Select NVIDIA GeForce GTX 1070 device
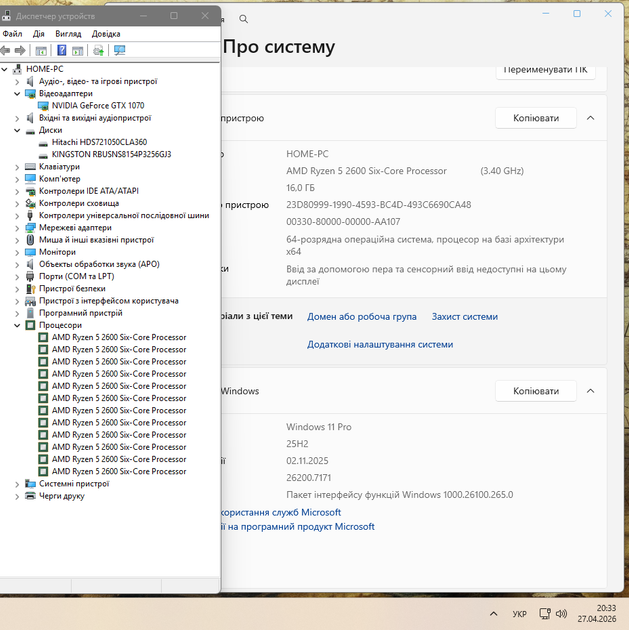 pos(98,106)
